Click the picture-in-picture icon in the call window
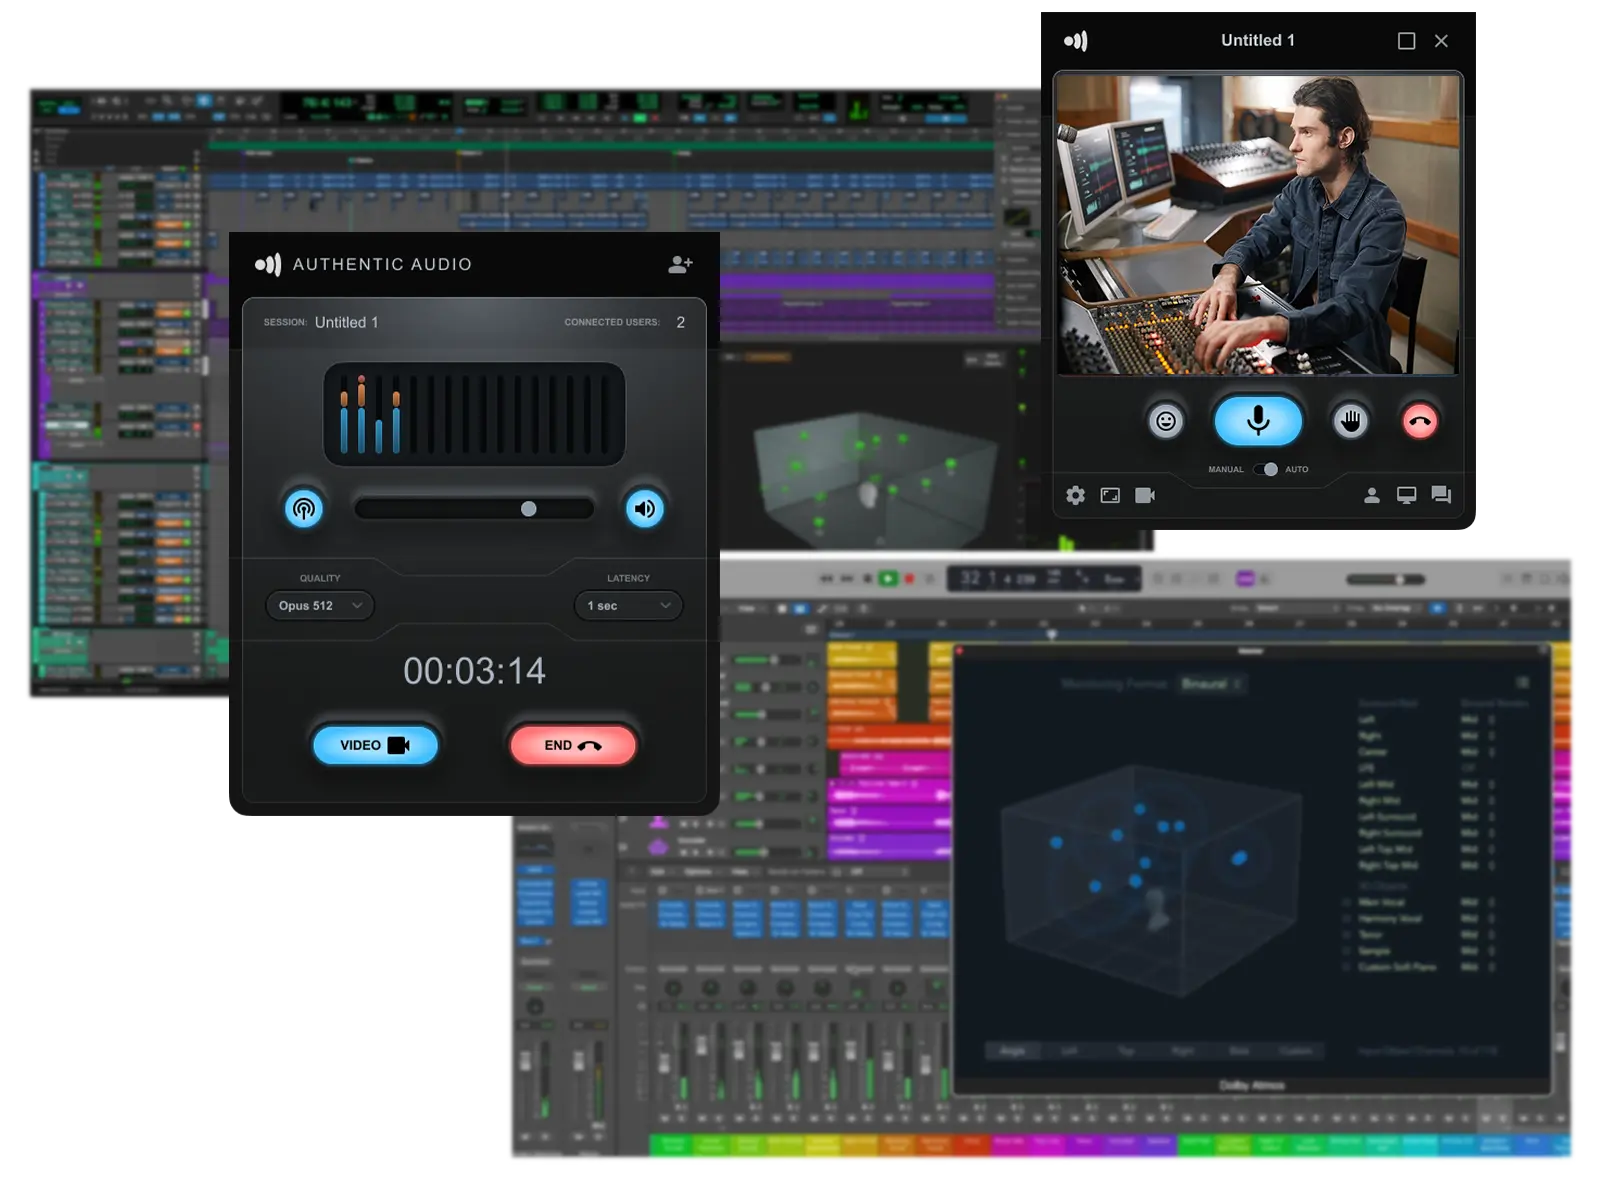1600x1200 pixels. (1110, 494)
